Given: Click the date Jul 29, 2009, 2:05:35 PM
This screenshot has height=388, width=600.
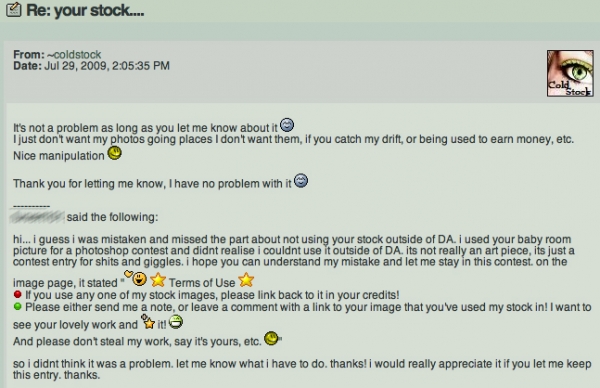Looking at the screenshot, I should (107, 66).
